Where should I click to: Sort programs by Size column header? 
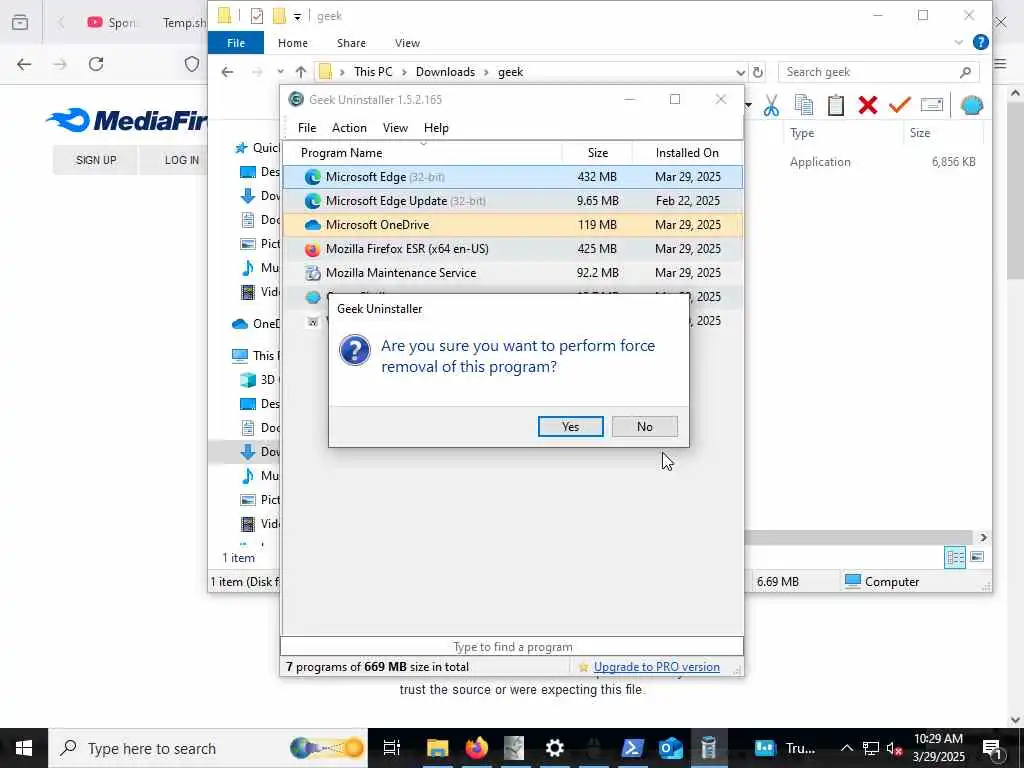pyautogui.click(x=597, y=153)
